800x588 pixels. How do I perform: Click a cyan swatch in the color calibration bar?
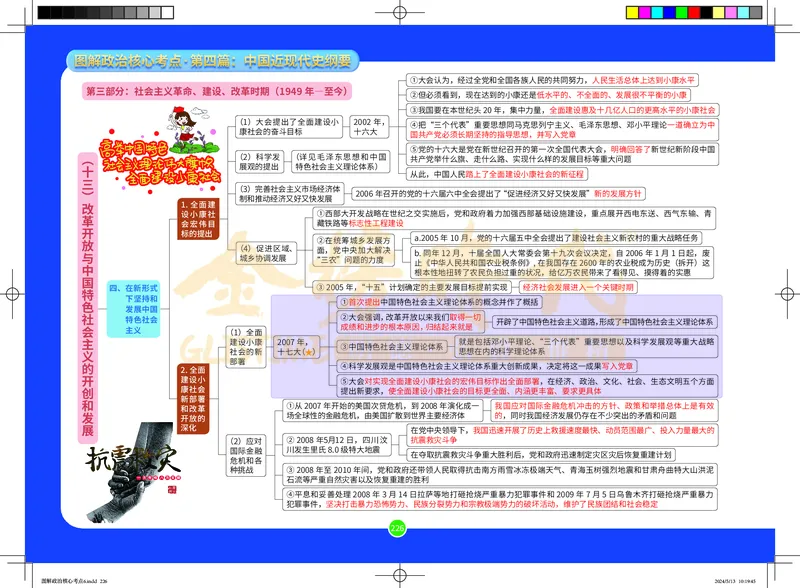[x=657, y=11]
